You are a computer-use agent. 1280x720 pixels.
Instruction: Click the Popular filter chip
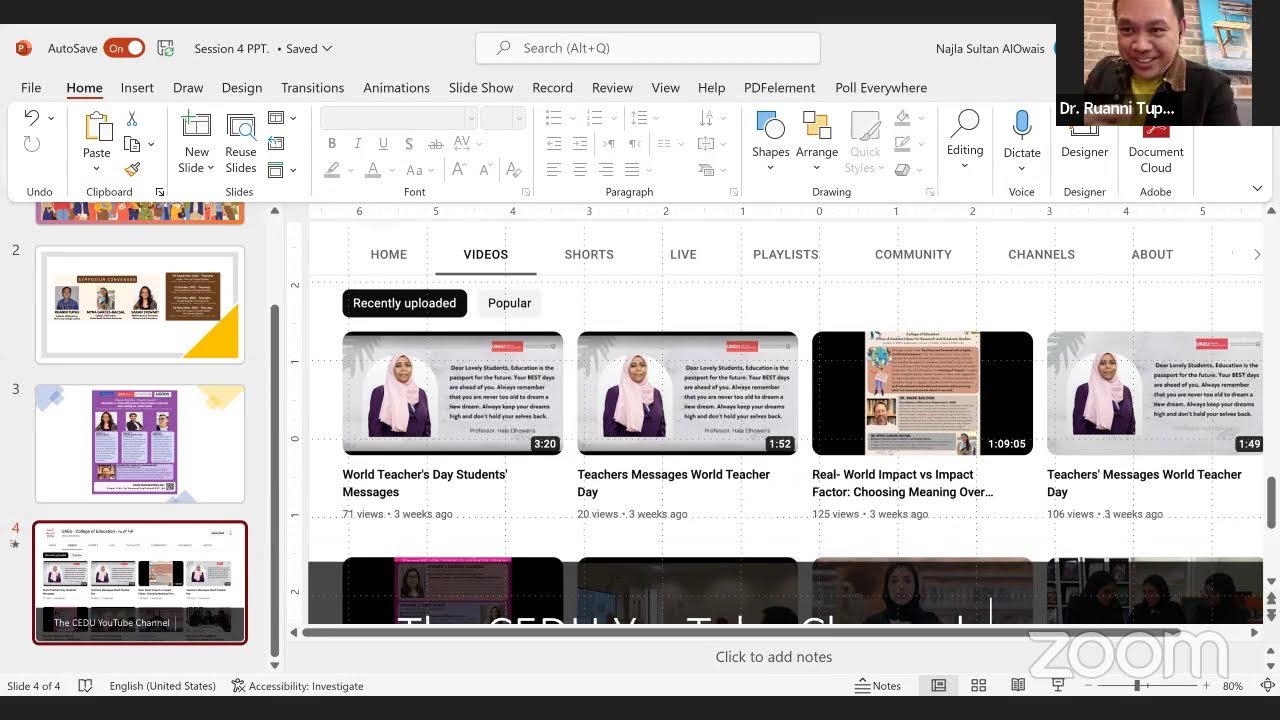click(509, 303)
